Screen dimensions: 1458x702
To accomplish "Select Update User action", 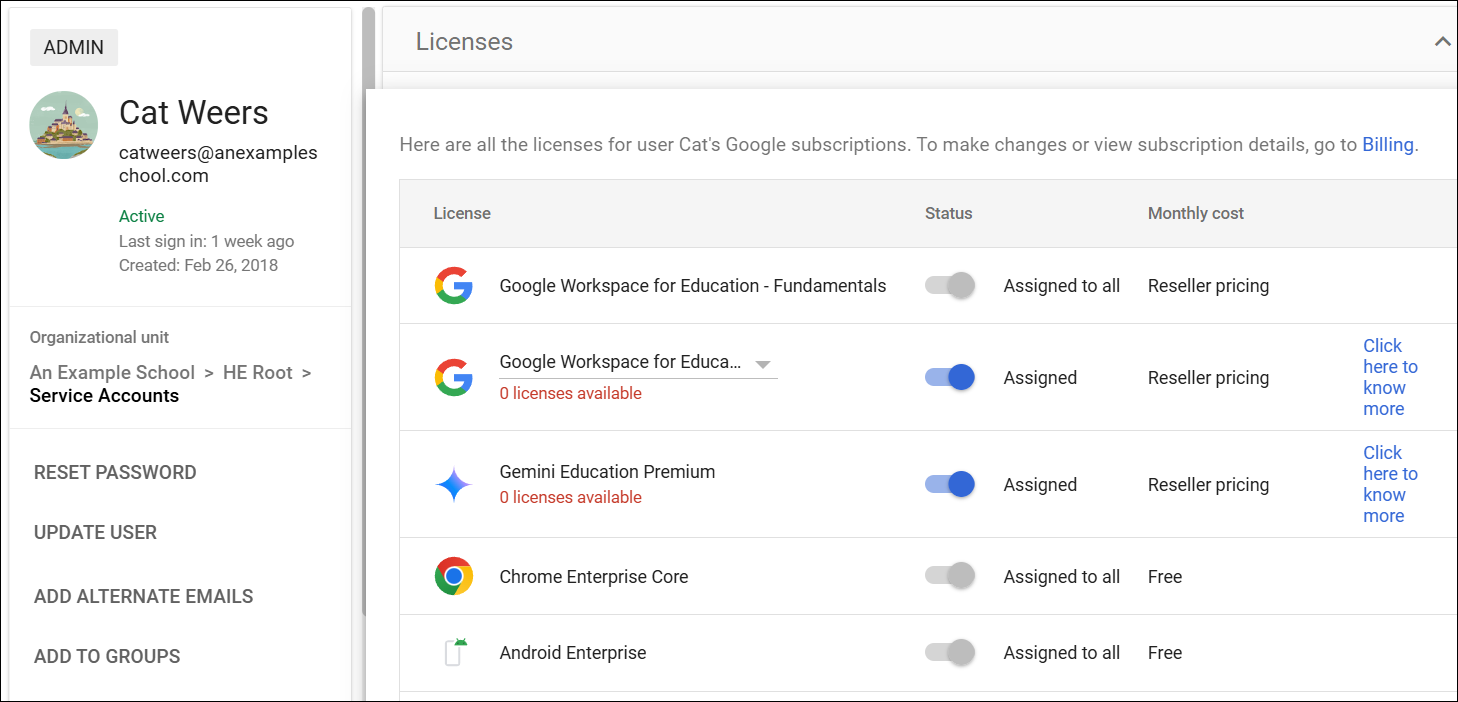I will [x=95, y=533].
